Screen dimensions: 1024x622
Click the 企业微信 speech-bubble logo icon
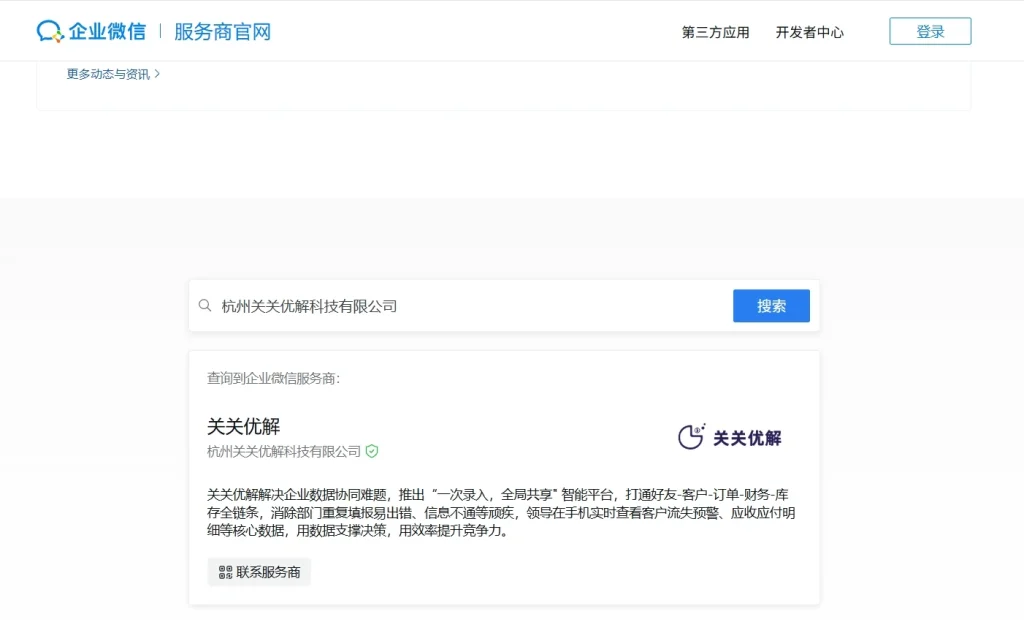(x=50, y=30)
